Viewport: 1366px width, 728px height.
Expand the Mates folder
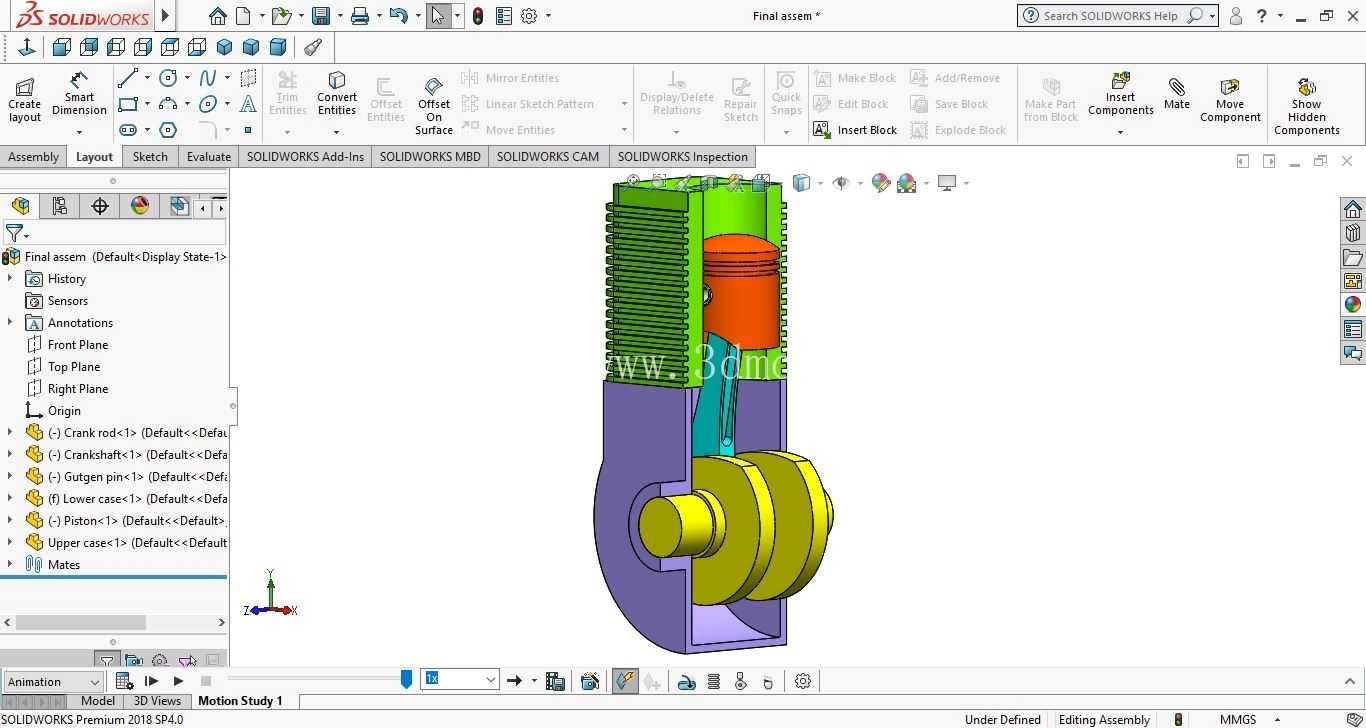[x=10, y=565]
